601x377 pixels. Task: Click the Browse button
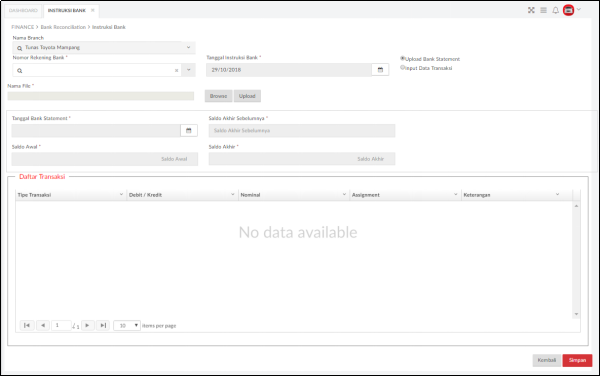click(x=218, y=96)
